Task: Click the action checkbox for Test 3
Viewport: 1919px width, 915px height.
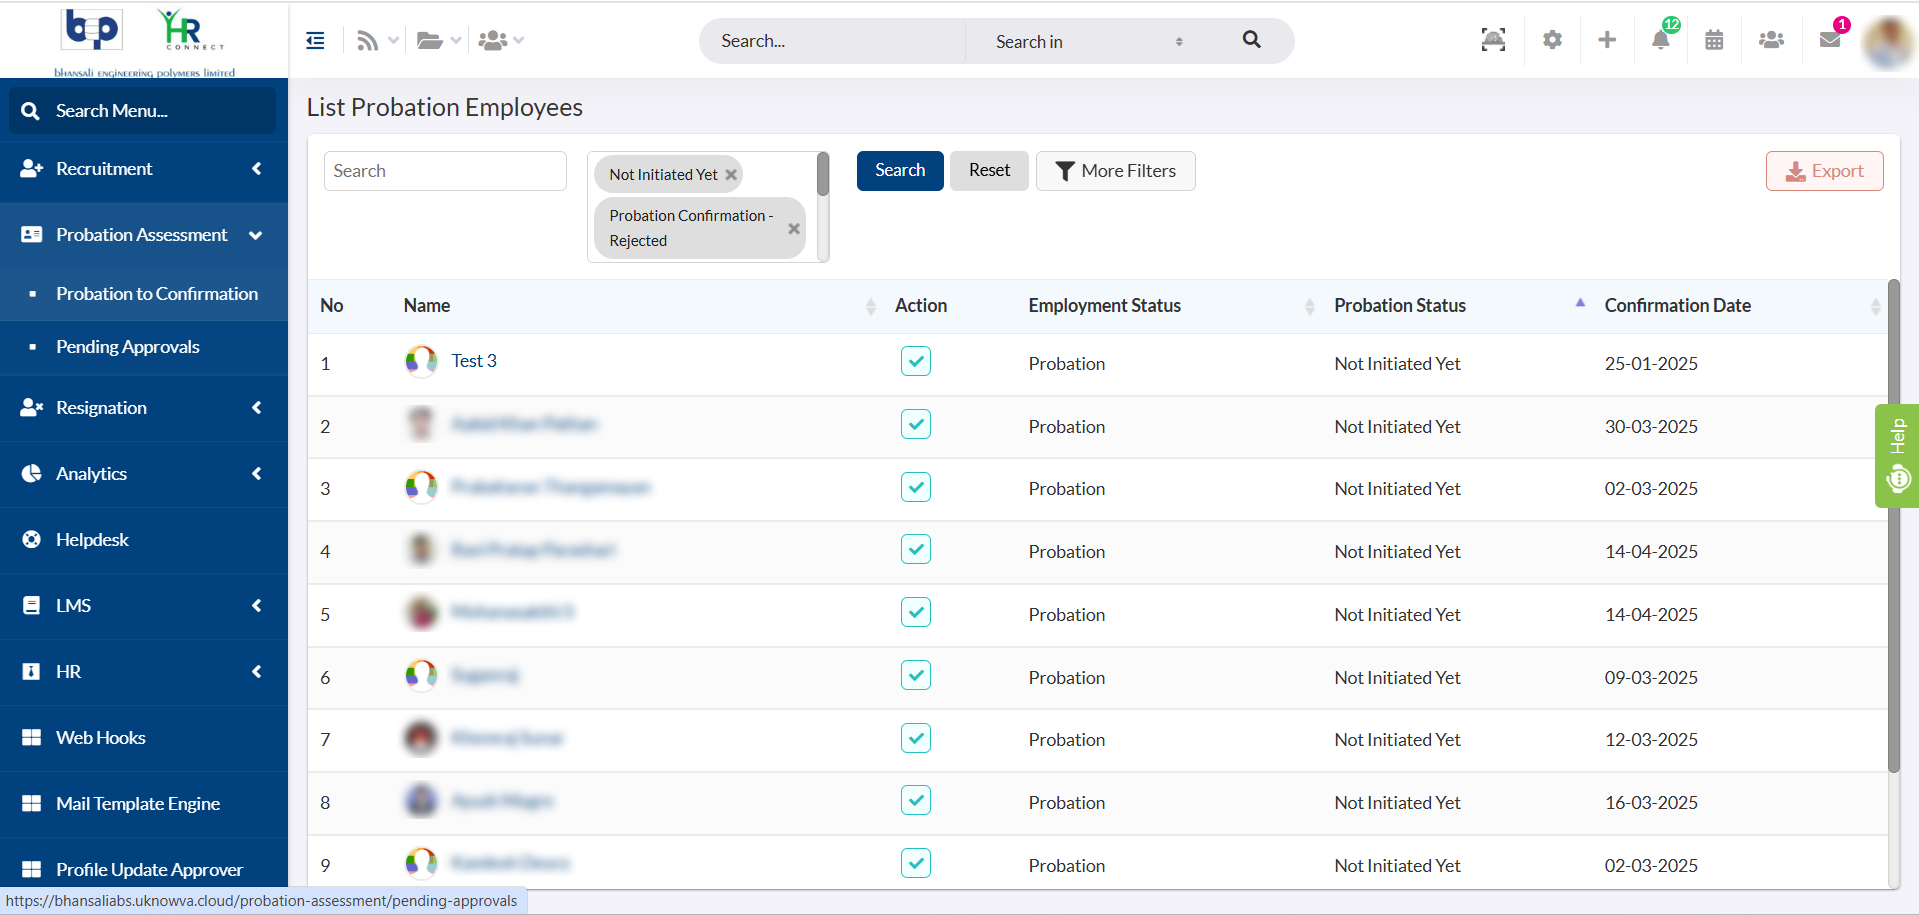Action: point(915,361)
